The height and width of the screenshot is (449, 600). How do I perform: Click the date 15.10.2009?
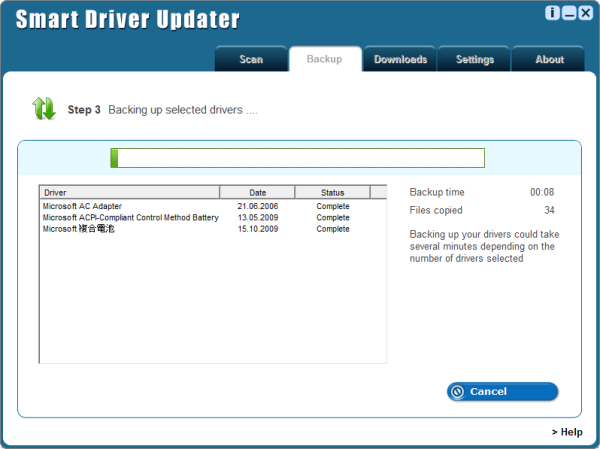(258, 229)
